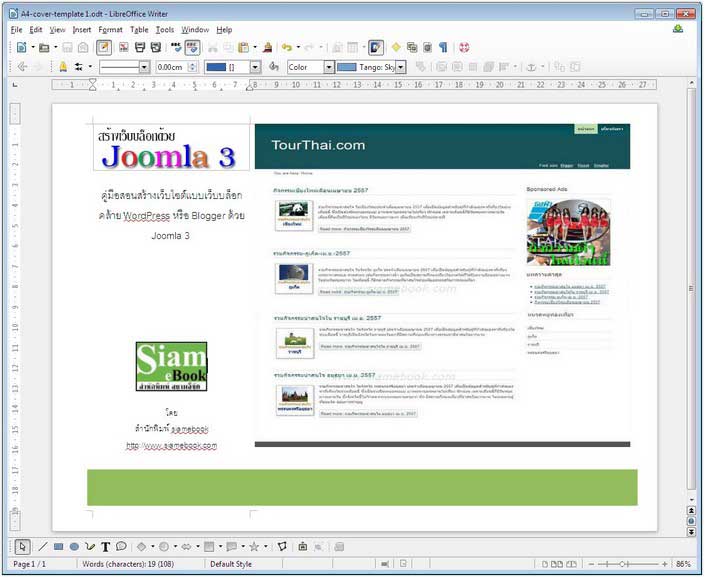Open the File menu
The image size is (705, 578).
click(x=16, y=30)
